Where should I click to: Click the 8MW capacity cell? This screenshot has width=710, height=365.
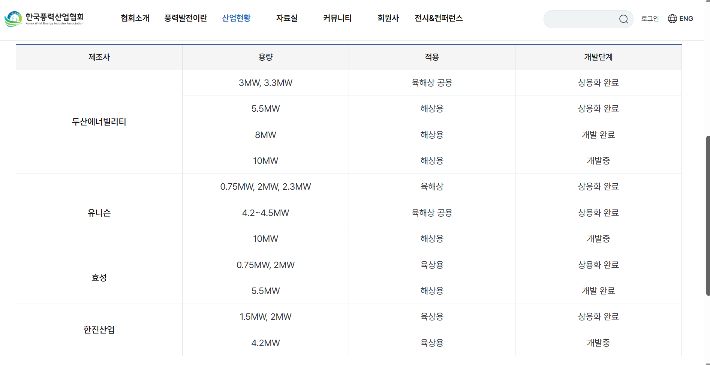pos(265,135)
